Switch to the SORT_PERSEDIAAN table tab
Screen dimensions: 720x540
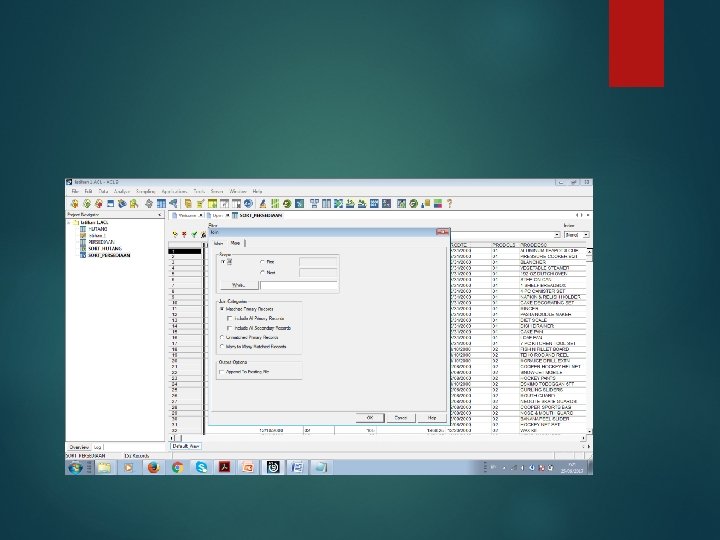[260, 215]
